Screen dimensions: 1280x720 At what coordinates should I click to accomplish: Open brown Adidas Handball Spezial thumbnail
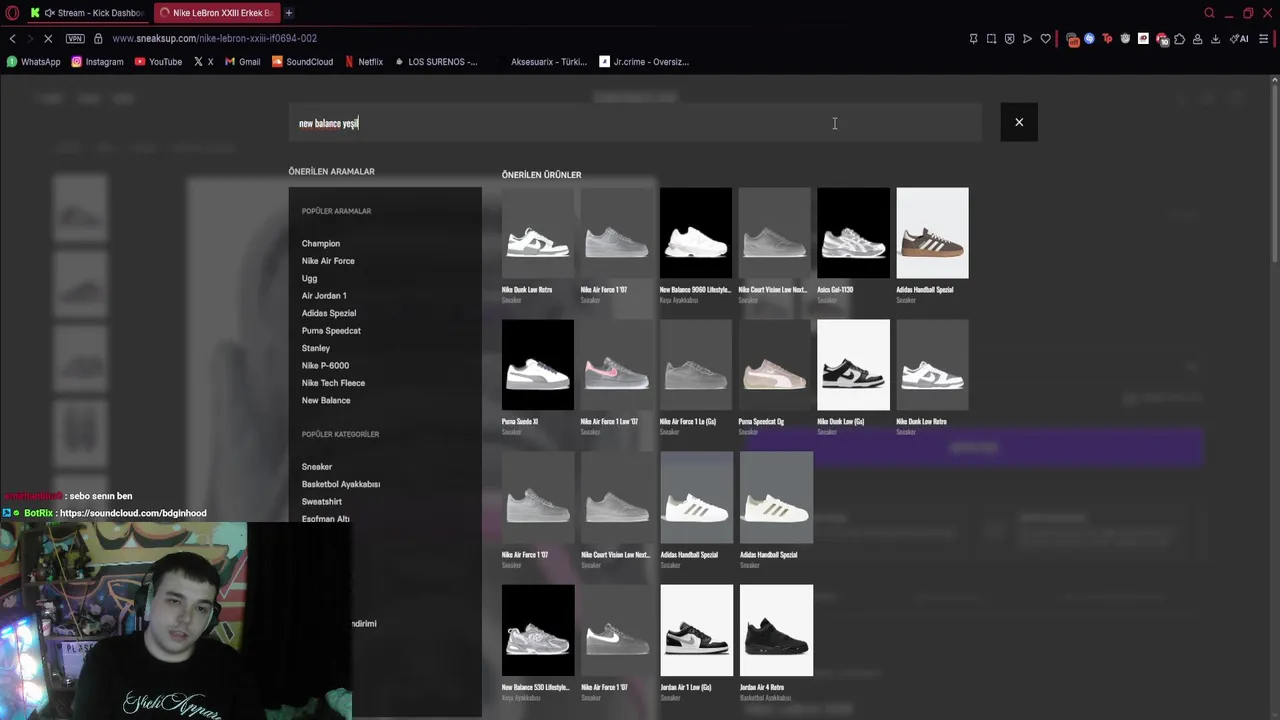(932, 233)
